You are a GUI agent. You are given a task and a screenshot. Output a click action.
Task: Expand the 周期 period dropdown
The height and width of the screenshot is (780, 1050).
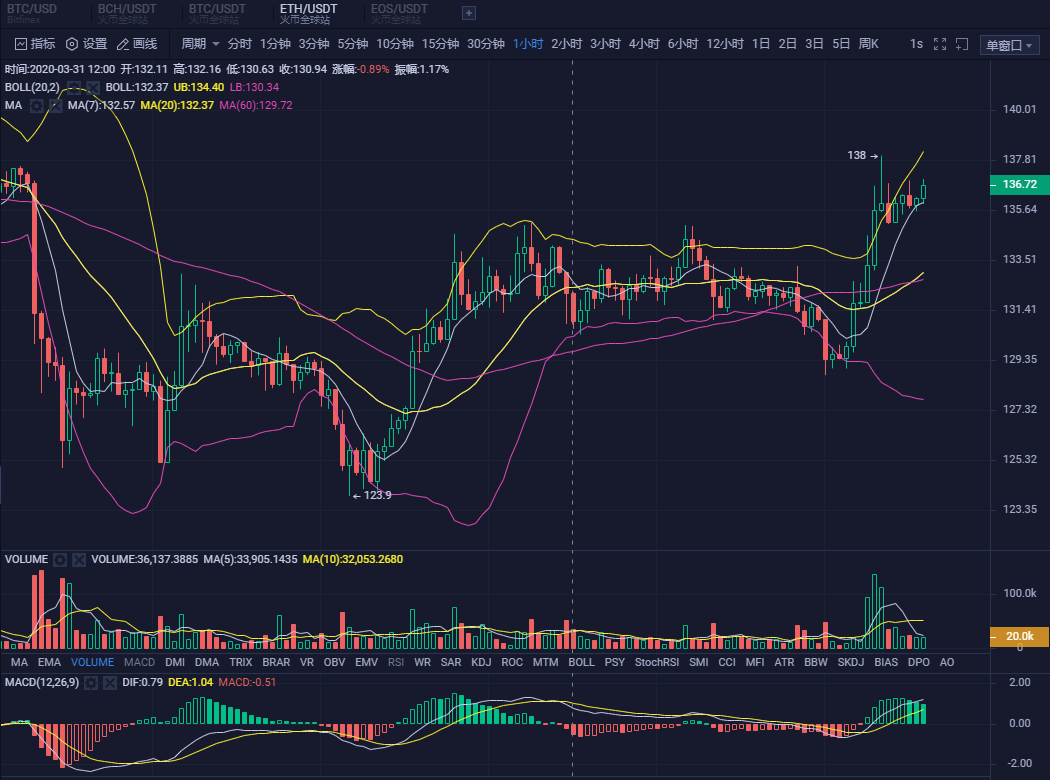click(200, 44)
